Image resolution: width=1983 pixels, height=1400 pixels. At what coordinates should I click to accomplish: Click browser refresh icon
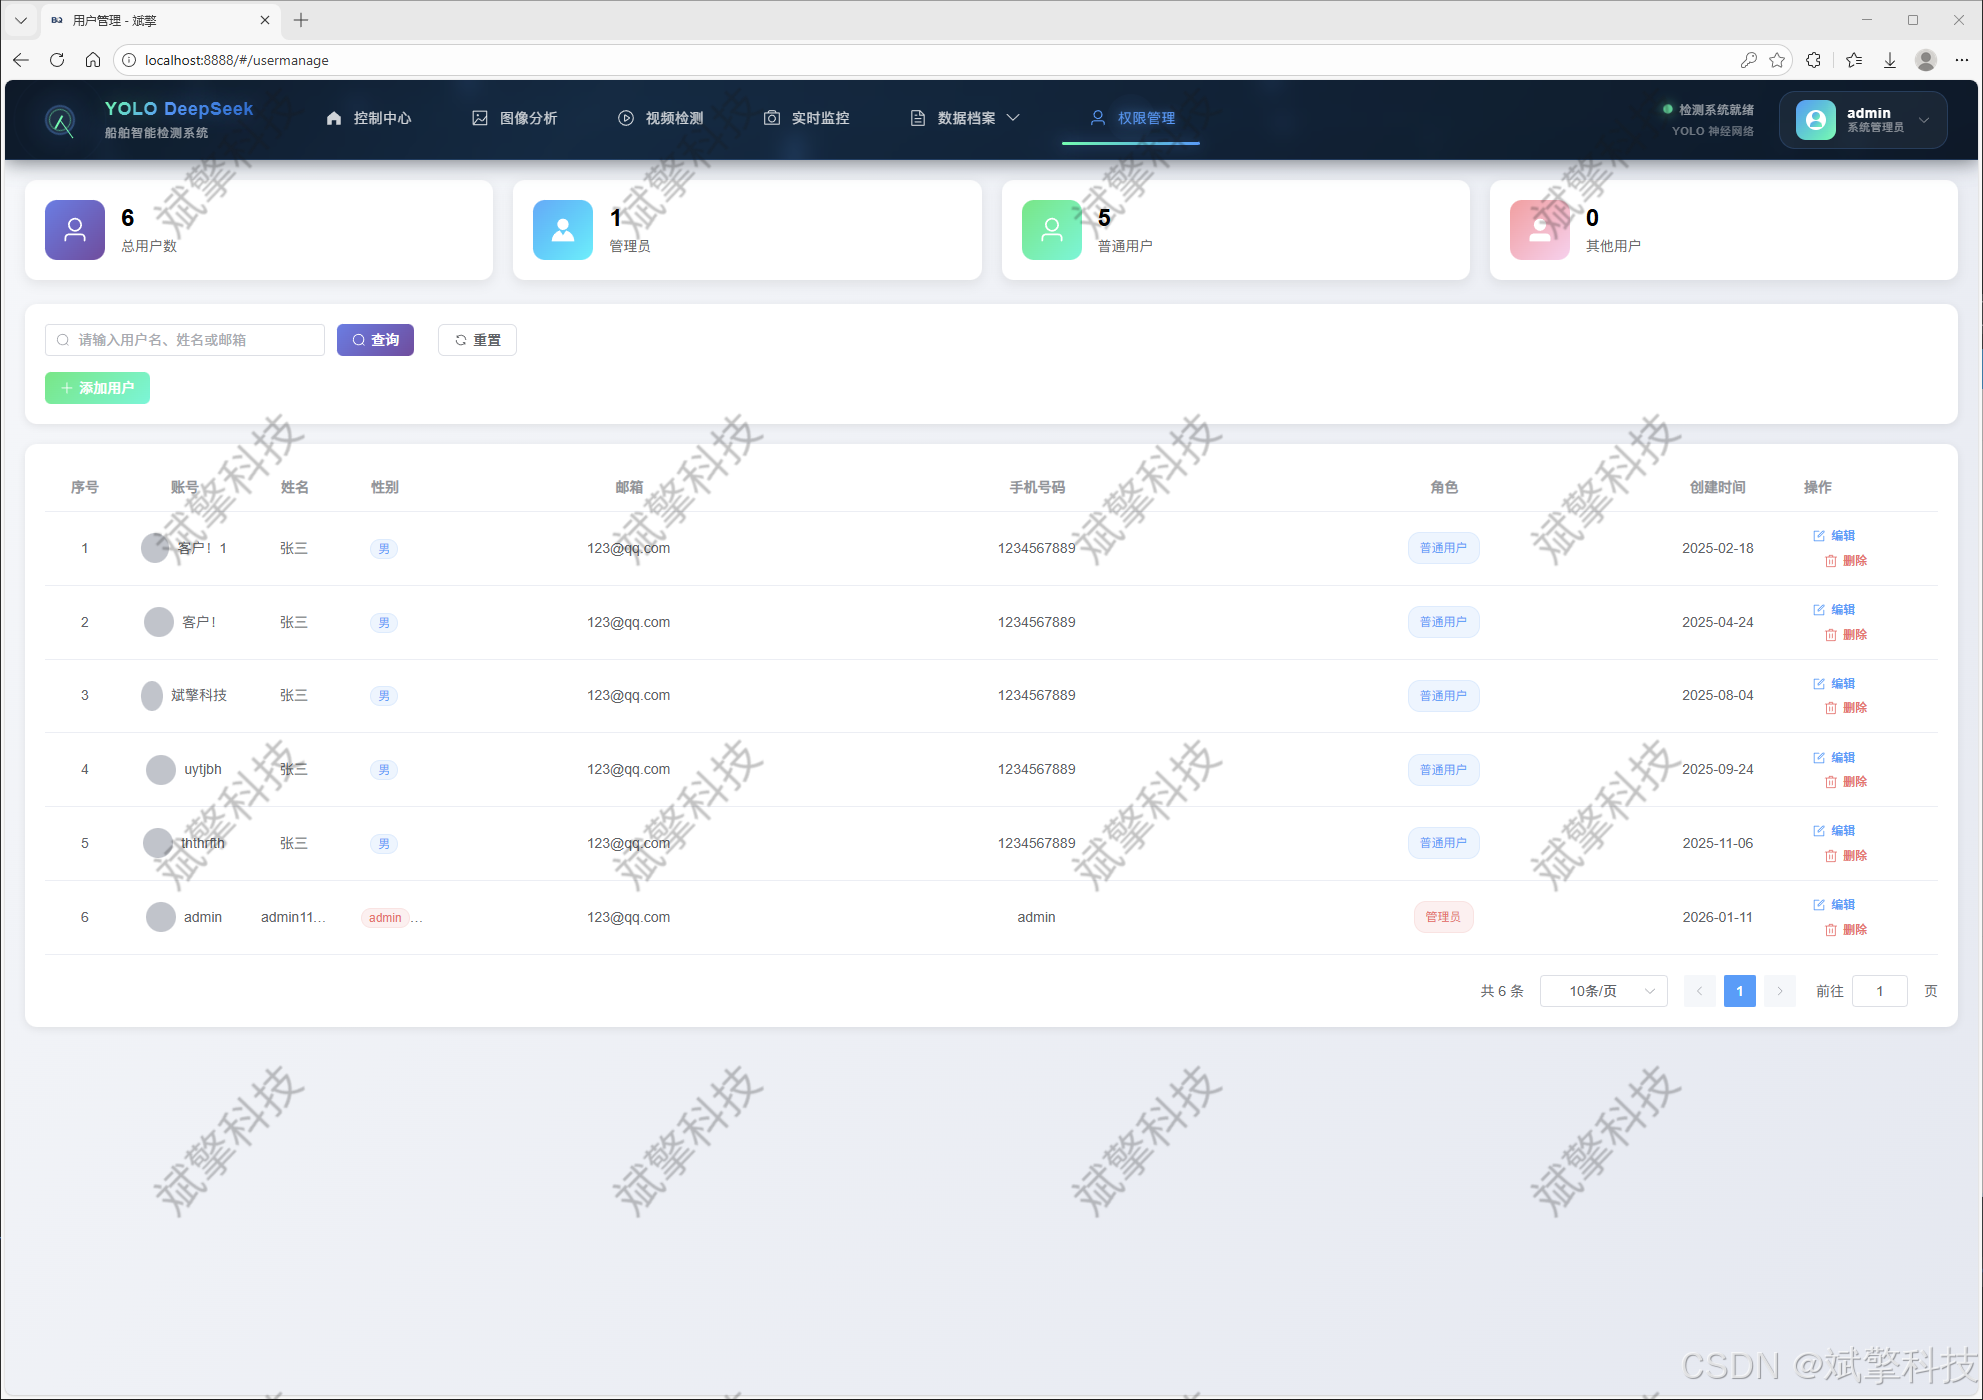point(57,60)
